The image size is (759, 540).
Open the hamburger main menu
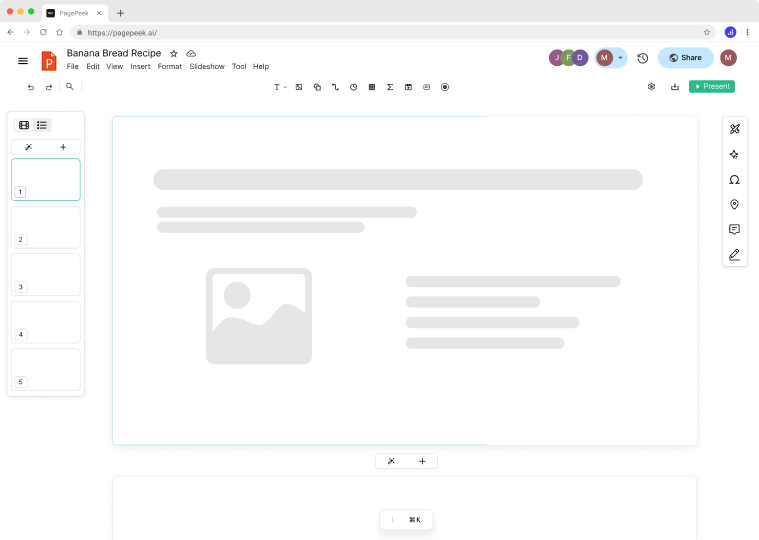click(23, 61)
